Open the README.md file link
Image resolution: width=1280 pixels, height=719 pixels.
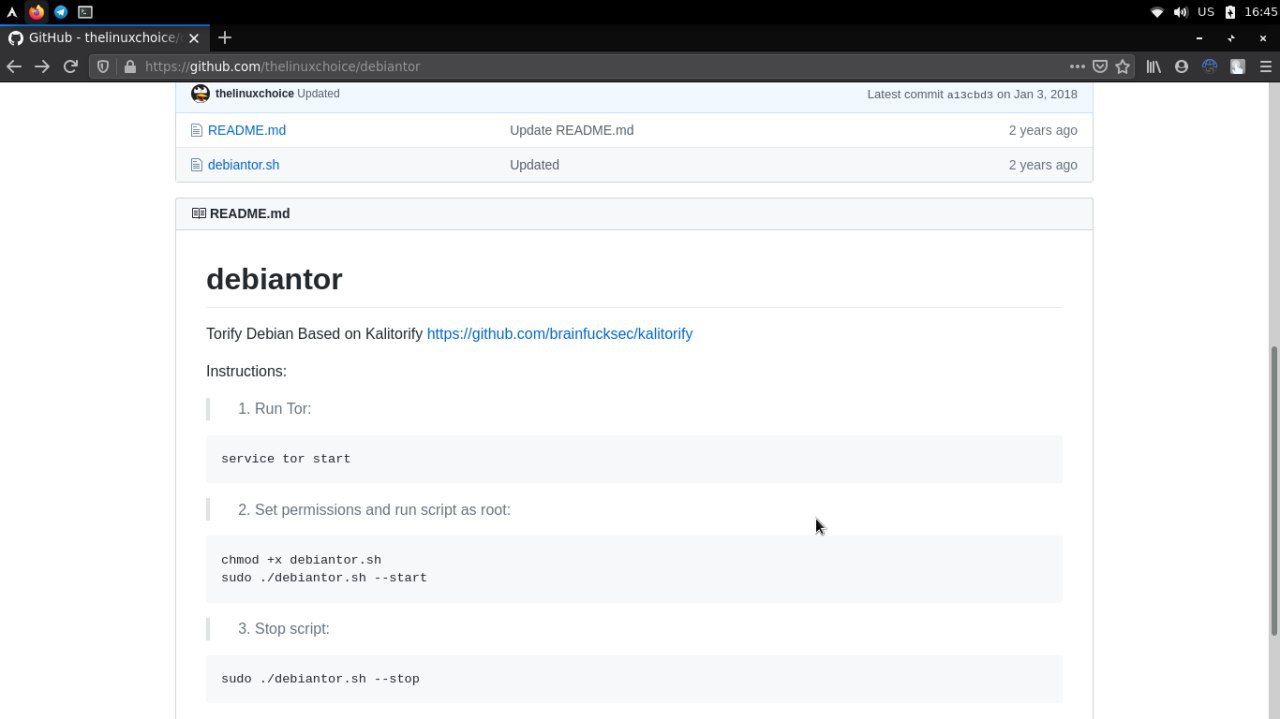[x=247, y=130]
